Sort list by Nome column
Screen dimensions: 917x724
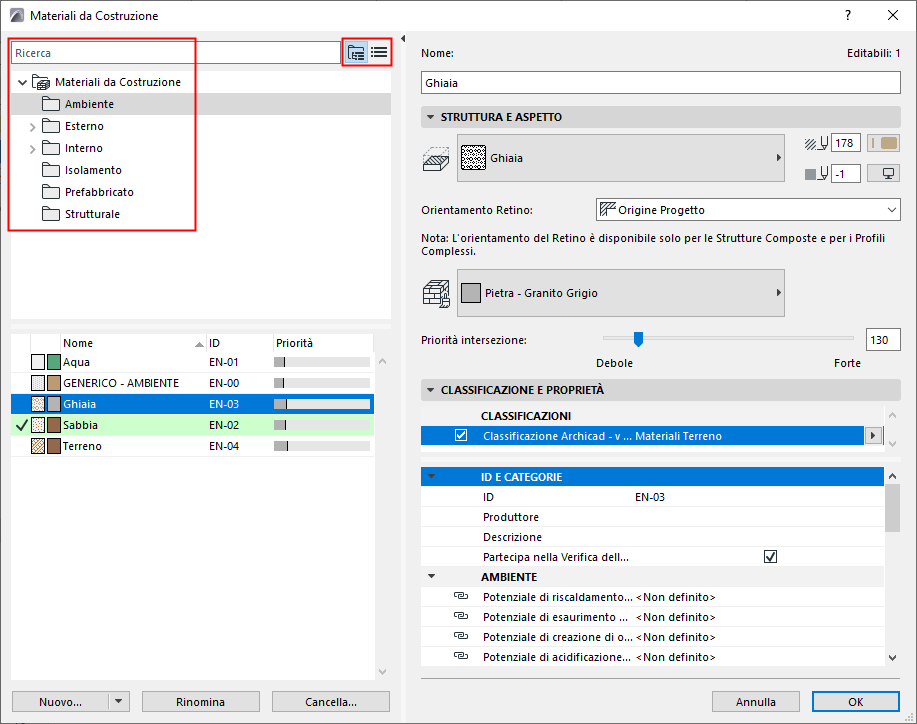(x=133, y=343)
